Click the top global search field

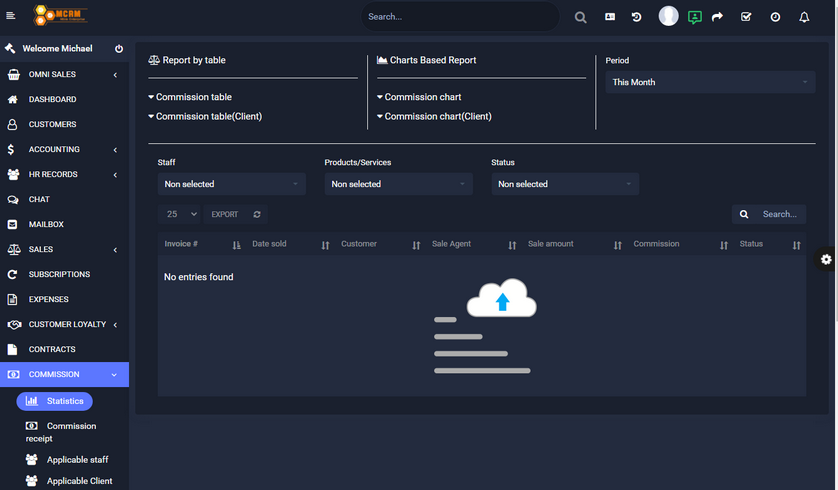(x=460, y=17)
